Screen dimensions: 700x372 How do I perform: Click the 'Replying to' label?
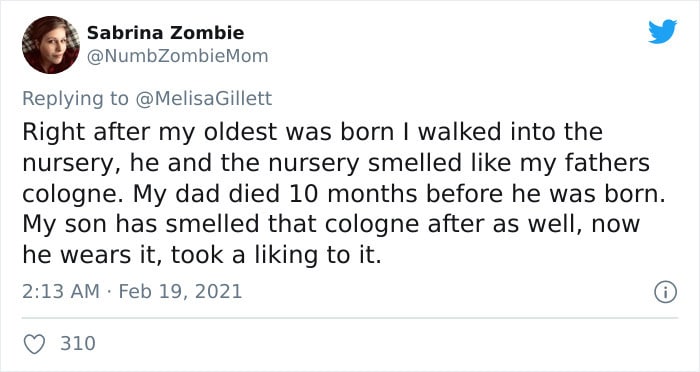75,99
